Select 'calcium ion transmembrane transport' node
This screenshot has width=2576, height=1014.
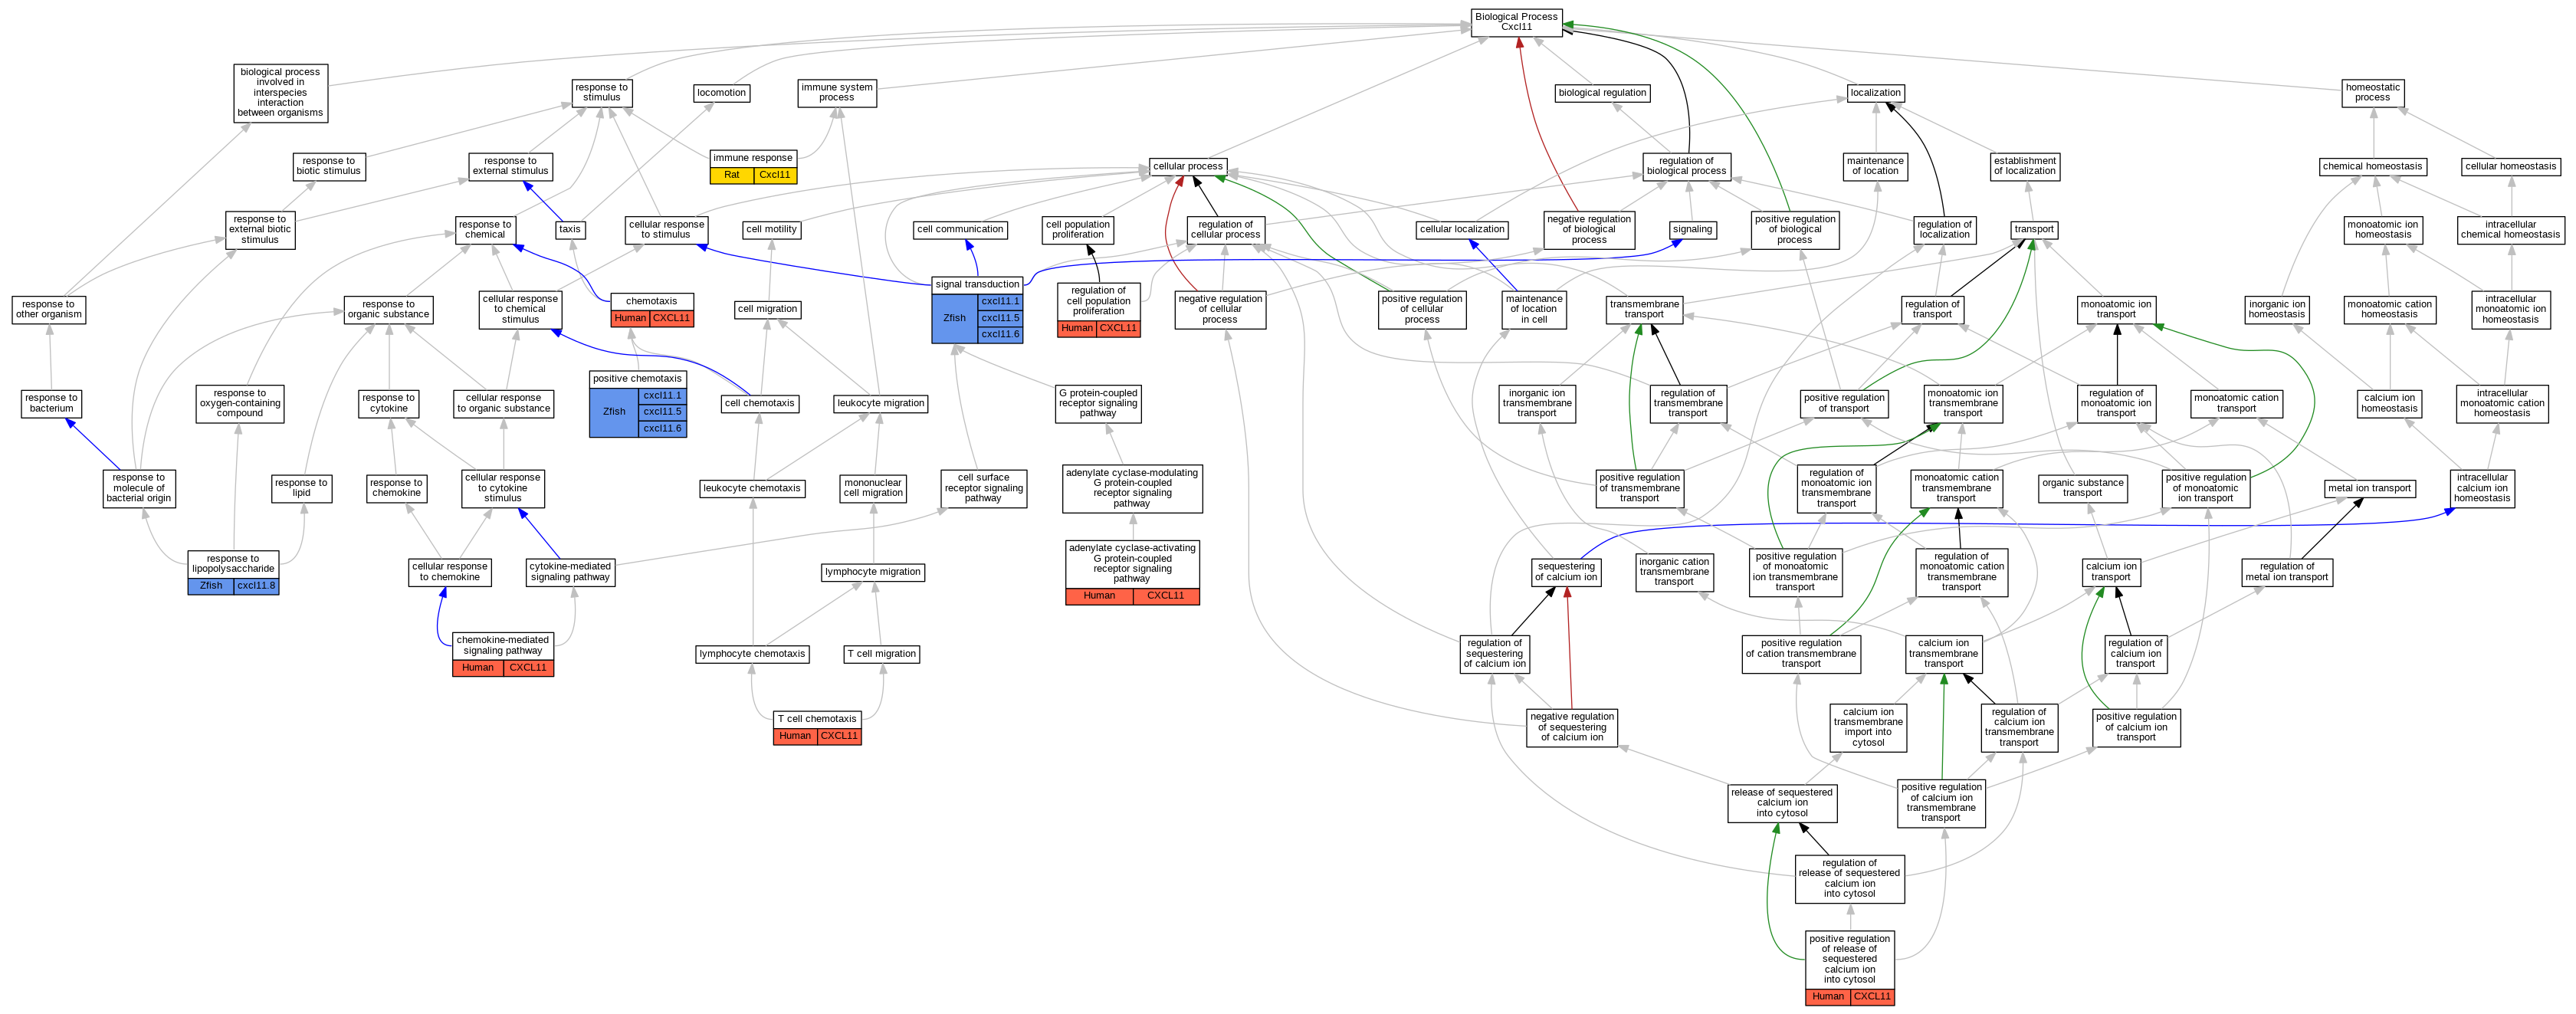[1943, 654]
